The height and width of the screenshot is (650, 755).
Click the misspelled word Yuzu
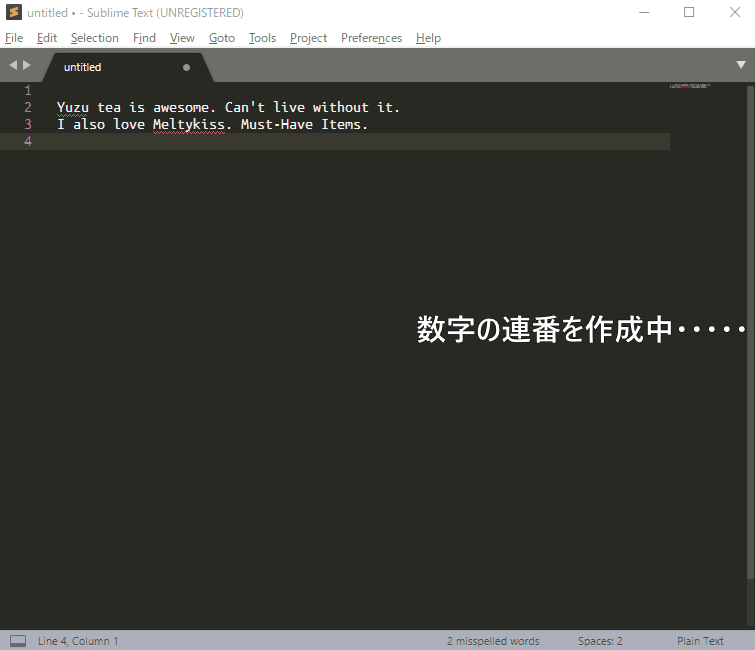pos(73,107)
